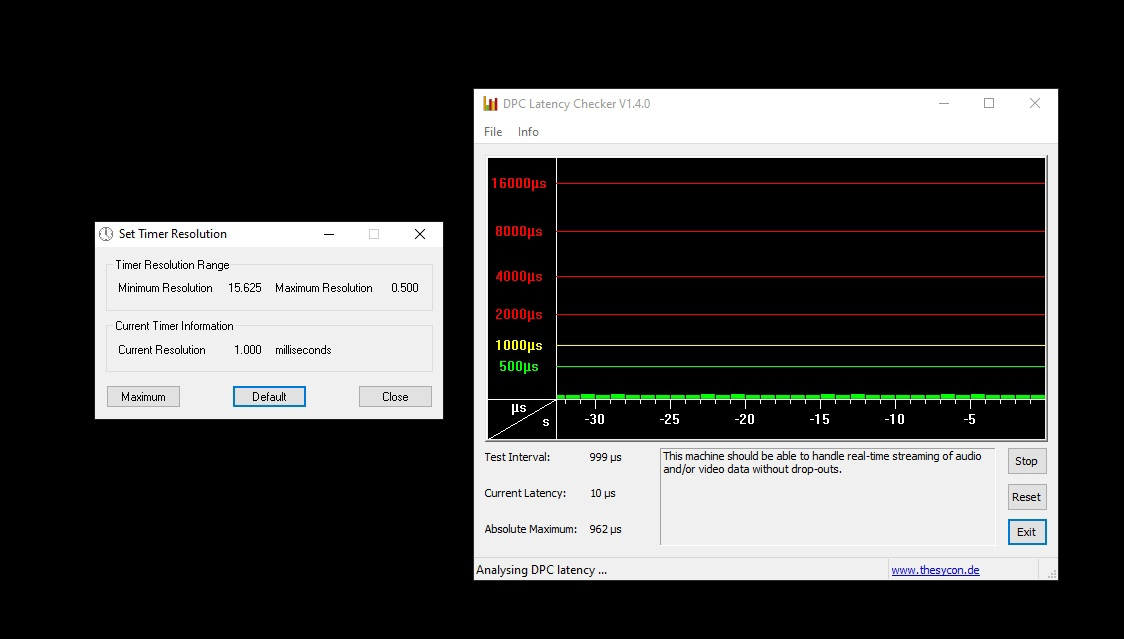This screenshot has height=639, width=1124.
Task: Close Set Timer Resolution using title bar X
Action: pos(420,234)
